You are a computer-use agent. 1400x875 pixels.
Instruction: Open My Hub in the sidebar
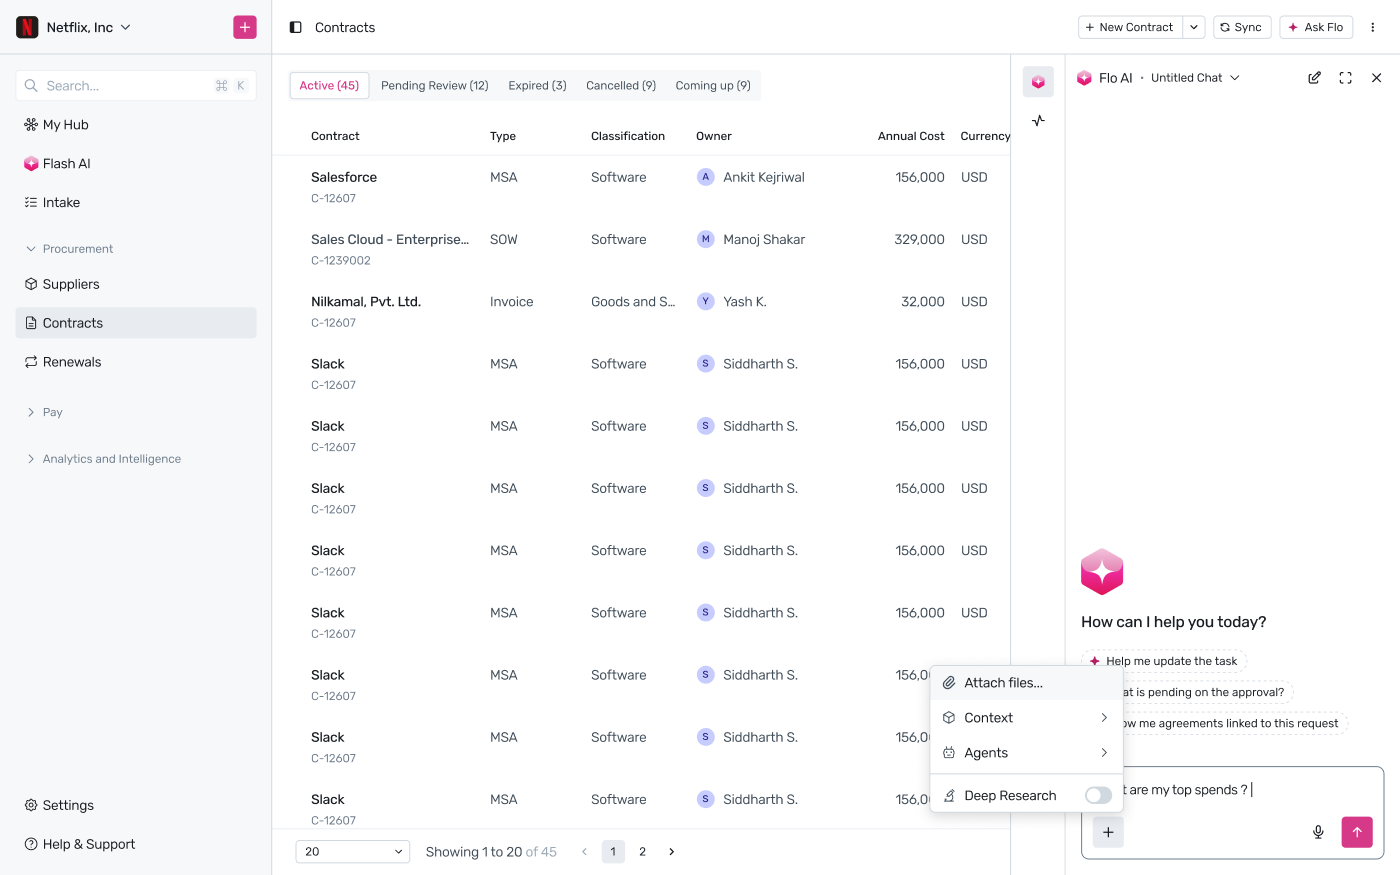(x=136, y=125)
